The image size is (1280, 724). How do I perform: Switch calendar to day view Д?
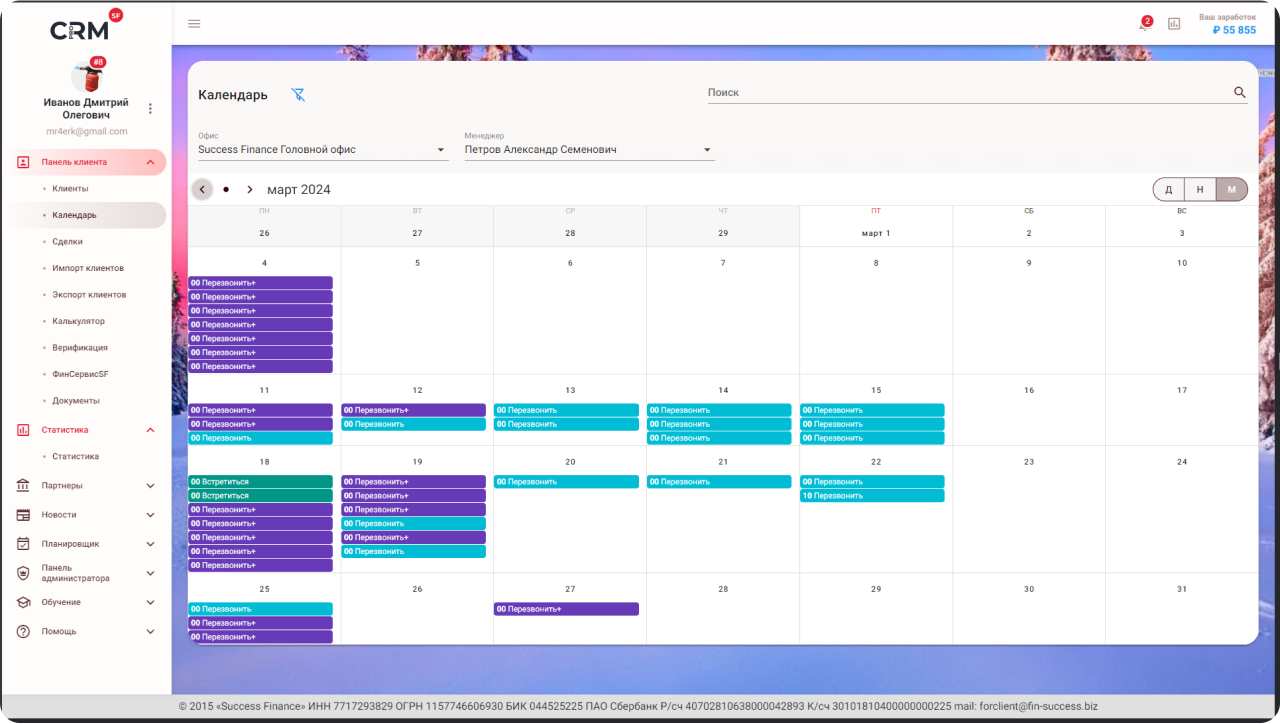pyautogui.click(x=1169, y=190)
